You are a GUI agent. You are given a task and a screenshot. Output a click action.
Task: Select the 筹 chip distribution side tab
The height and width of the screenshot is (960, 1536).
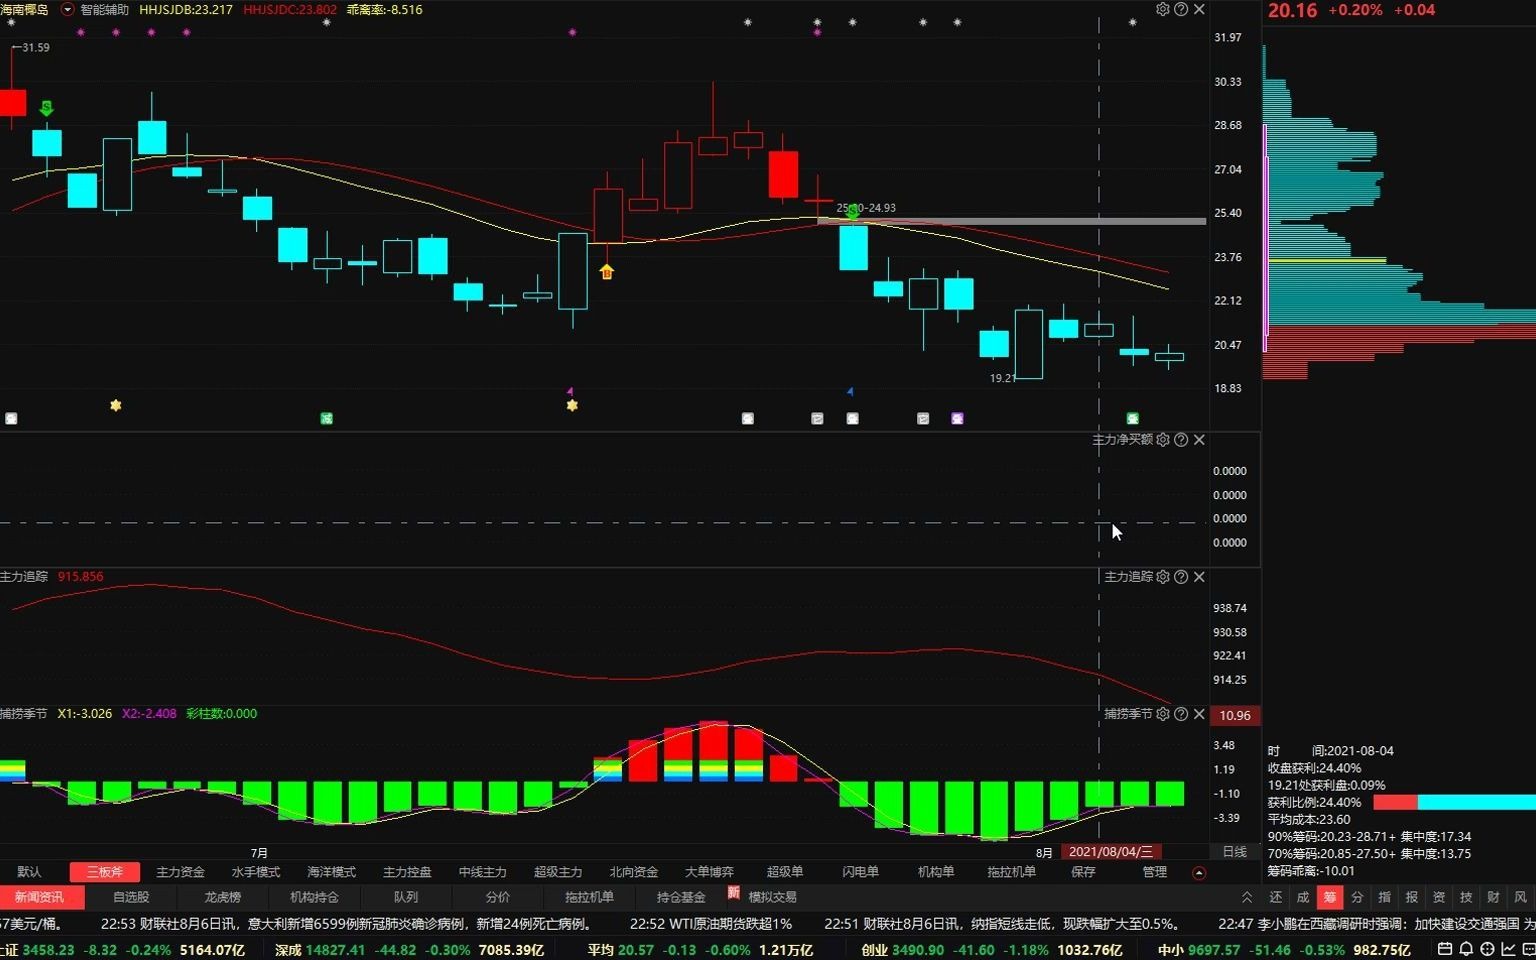tap(1330, 898)
